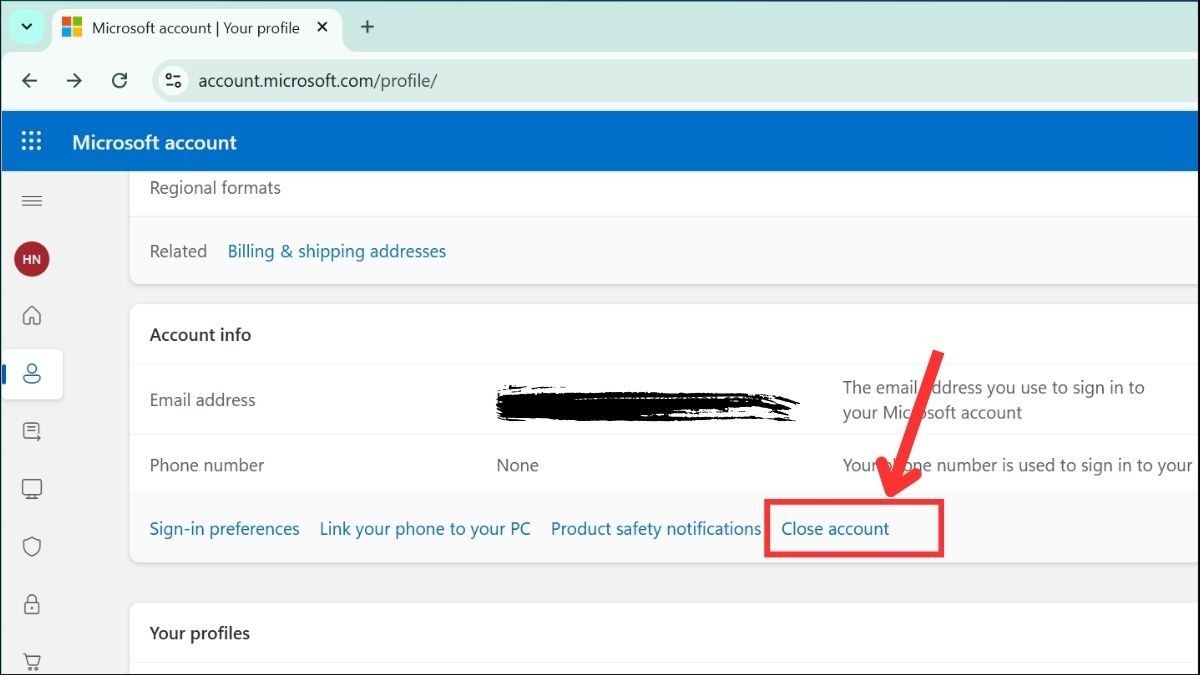View site information icon in address bar
1200x675 pixels.
coord(173,81)
